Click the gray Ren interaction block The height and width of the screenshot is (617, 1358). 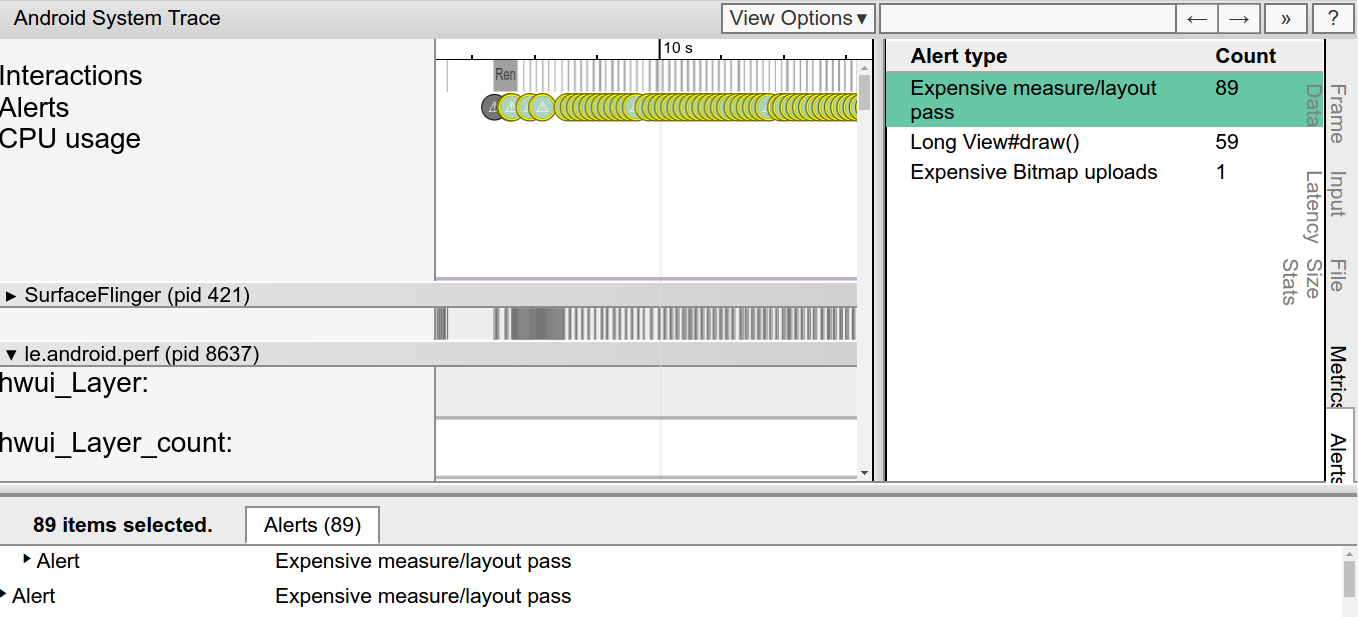[506, 75]
